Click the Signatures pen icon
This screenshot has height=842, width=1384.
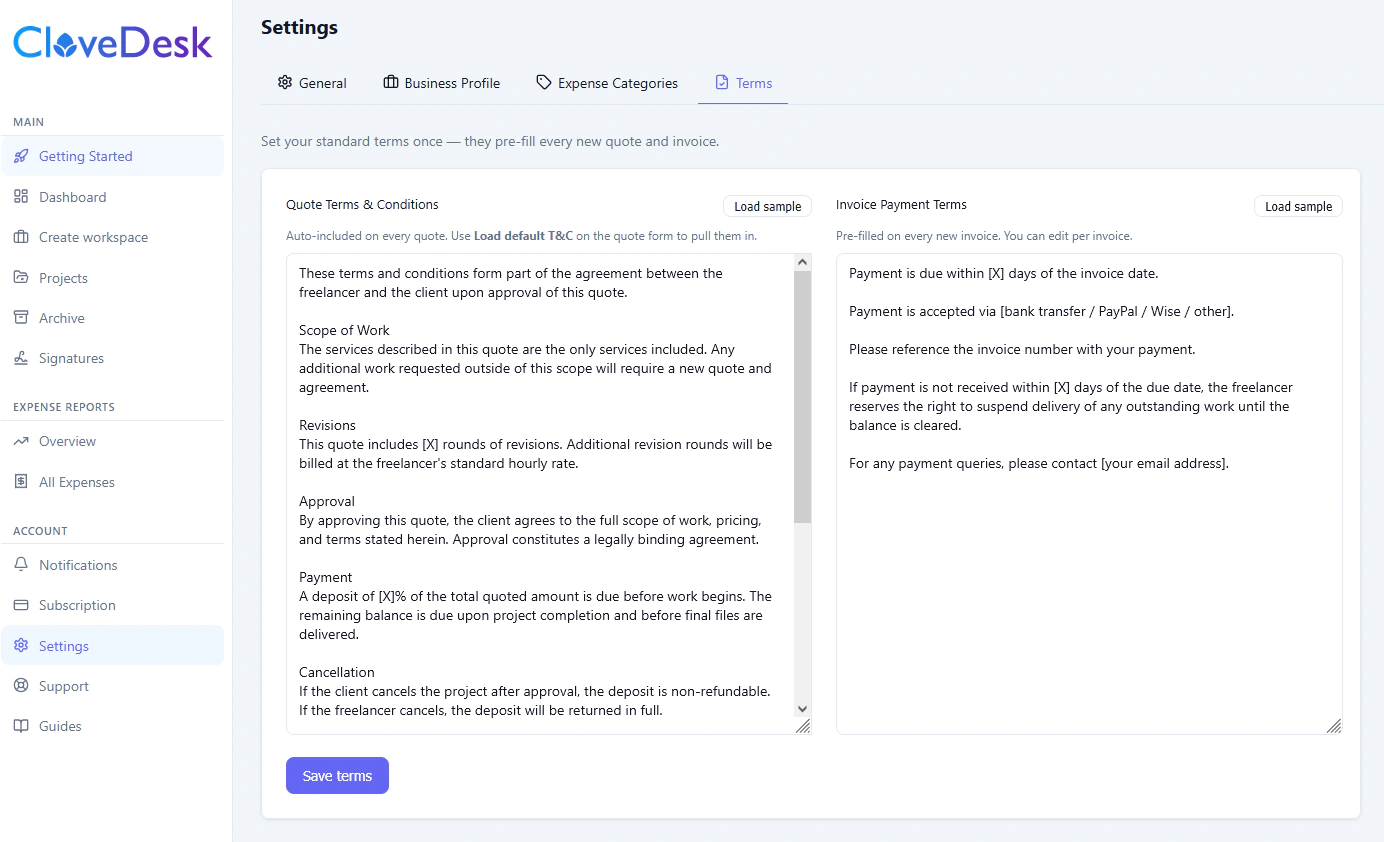click(x=21, y=358)
